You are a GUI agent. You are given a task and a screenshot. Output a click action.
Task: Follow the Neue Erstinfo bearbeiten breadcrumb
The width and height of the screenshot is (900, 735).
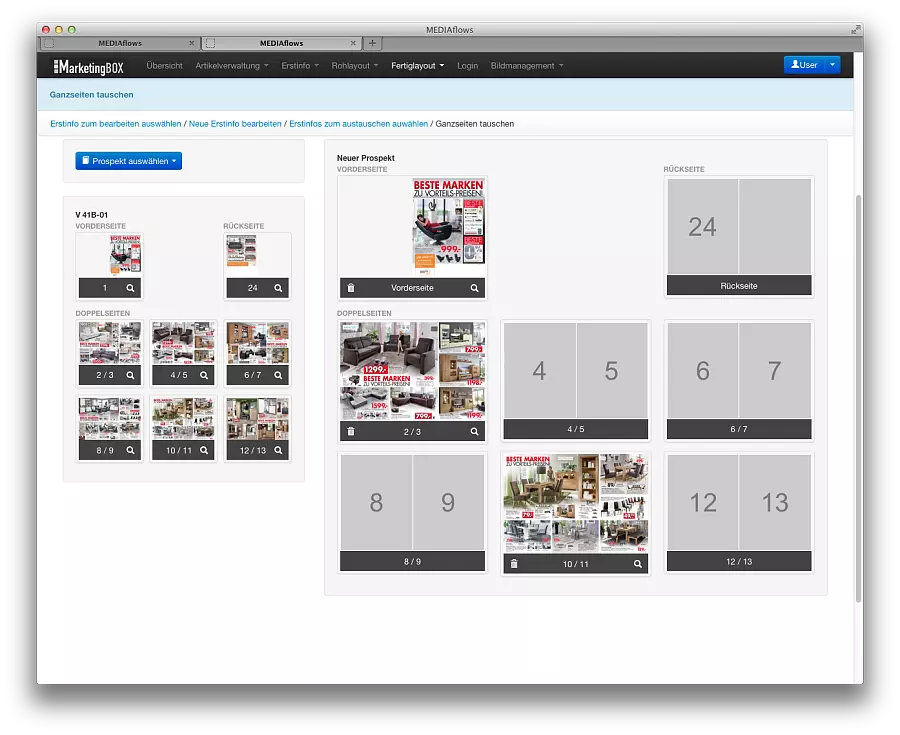235,124
